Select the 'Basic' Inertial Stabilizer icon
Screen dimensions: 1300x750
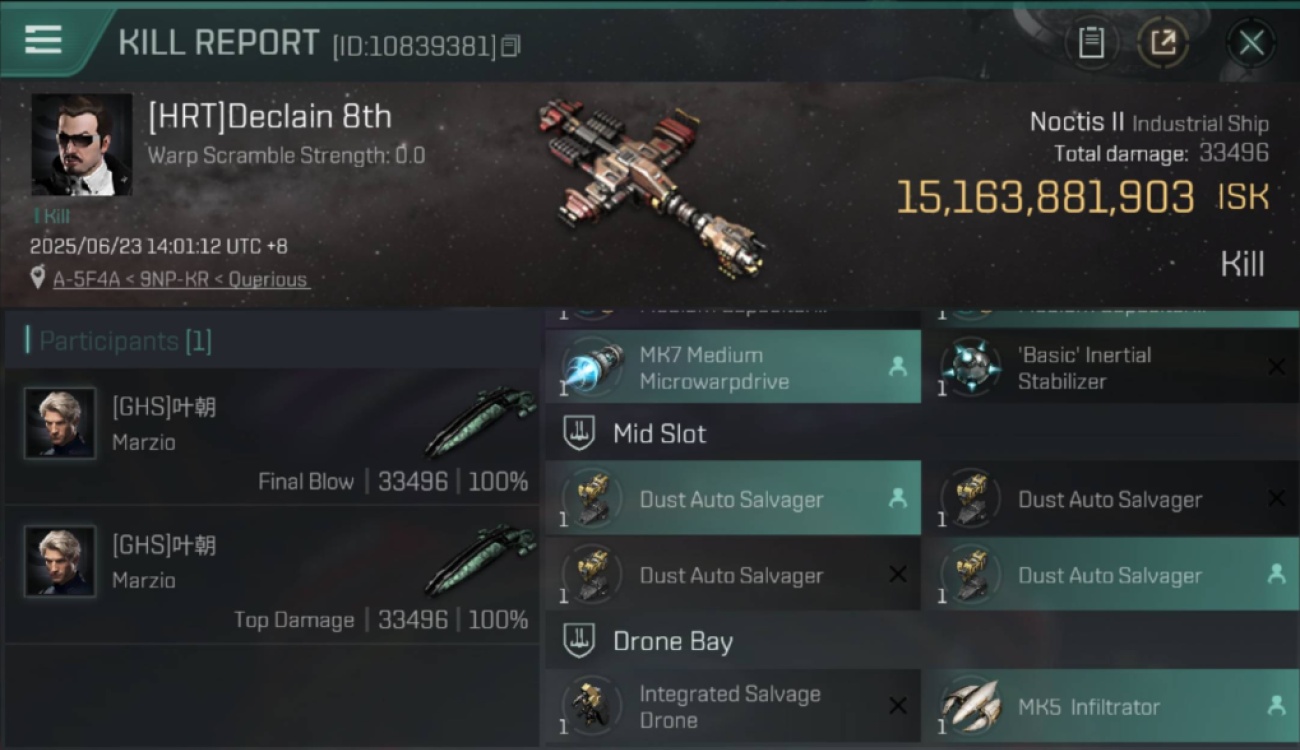[970, 367]
